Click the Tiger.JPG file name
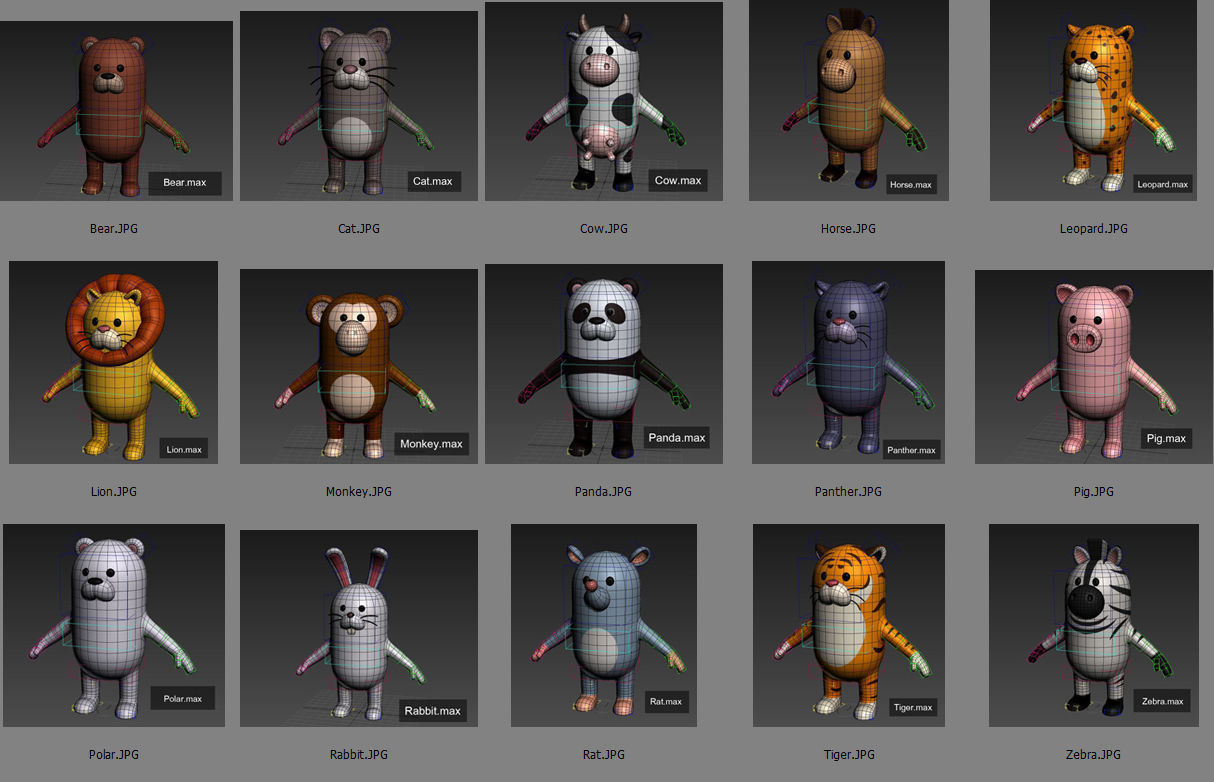 pos(848,755)
